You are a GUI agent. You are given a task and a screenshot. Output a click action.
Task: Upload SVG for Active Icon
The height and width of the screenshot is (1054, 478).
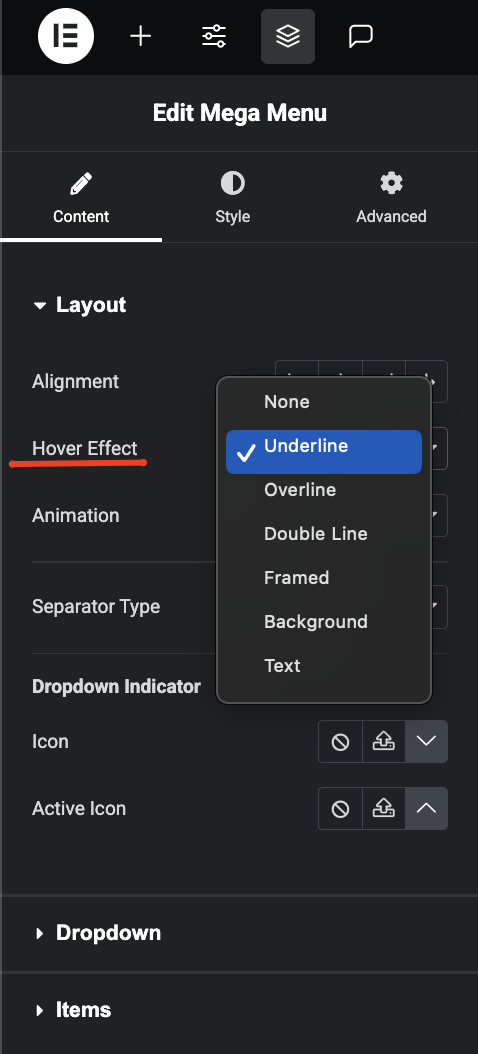[384, 809]
